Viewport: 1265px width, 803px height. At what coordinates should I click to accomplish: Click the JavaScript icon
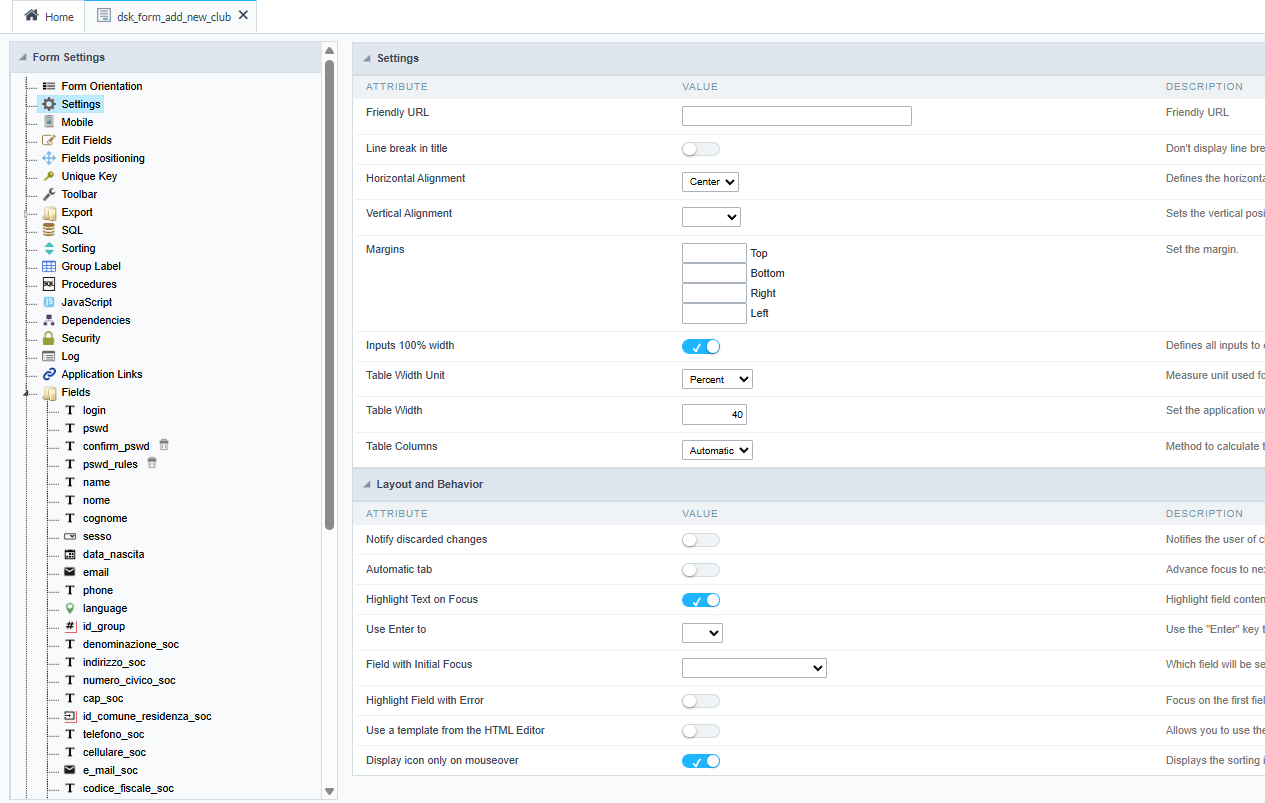(49, 302)
